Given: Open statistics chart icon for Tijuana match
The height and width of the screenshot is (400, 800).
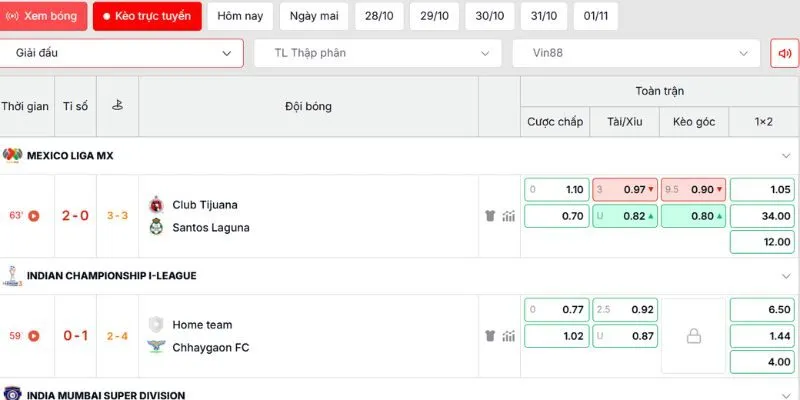Looking at the screenshot, I should 508,216.
